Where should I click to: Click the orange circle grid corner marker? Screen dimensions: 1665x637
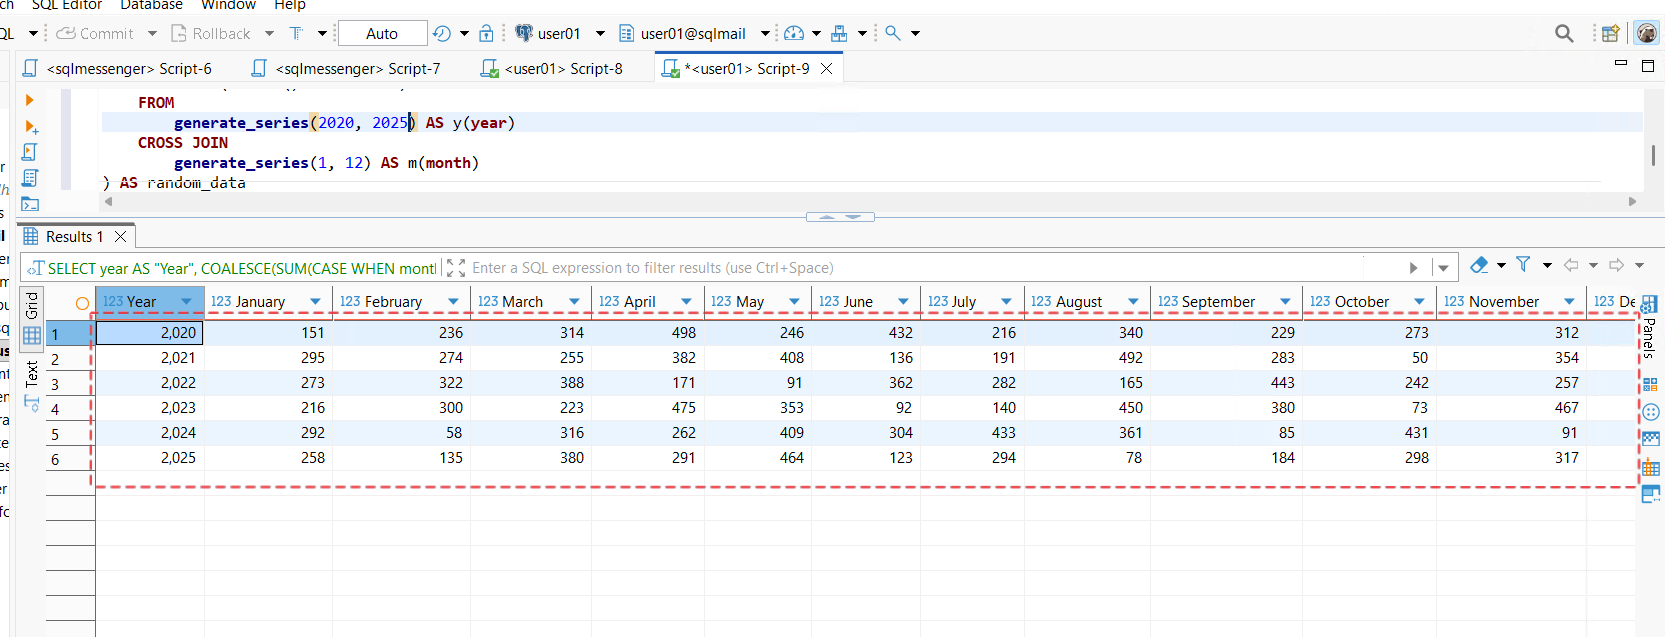coord(82,303)
